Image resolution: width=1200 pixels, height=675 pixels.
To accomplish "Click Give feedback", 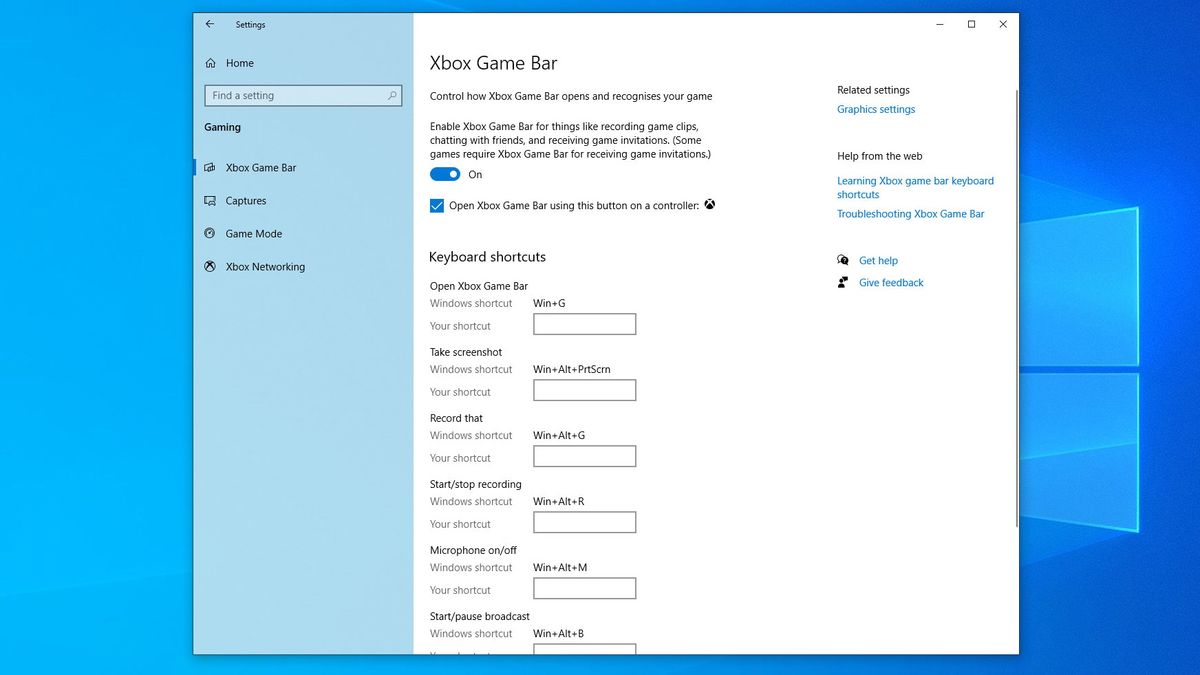I will tap(890, 282).
